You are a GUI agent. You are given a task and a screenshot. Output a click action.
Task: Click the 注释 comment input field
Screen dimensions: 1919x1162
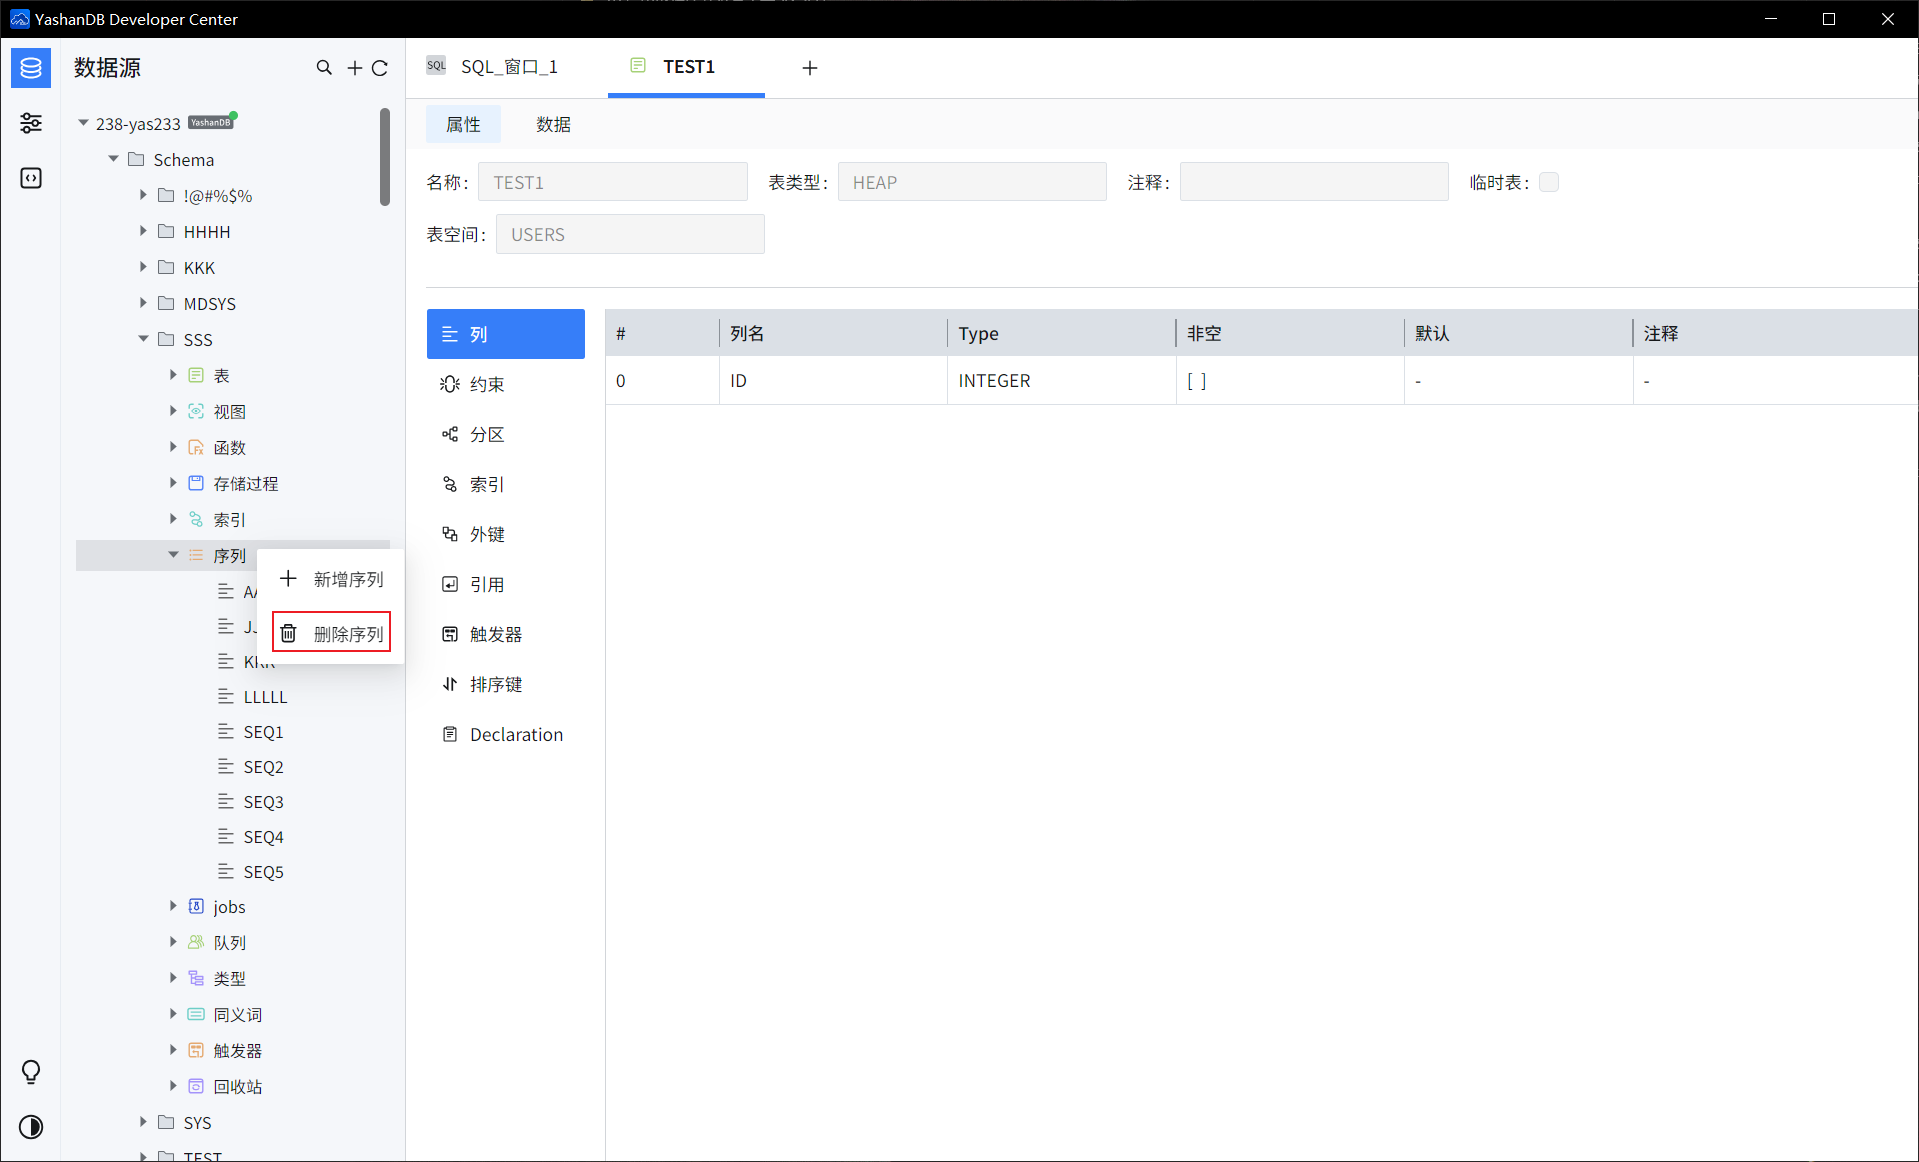[x=1314, y=182]
